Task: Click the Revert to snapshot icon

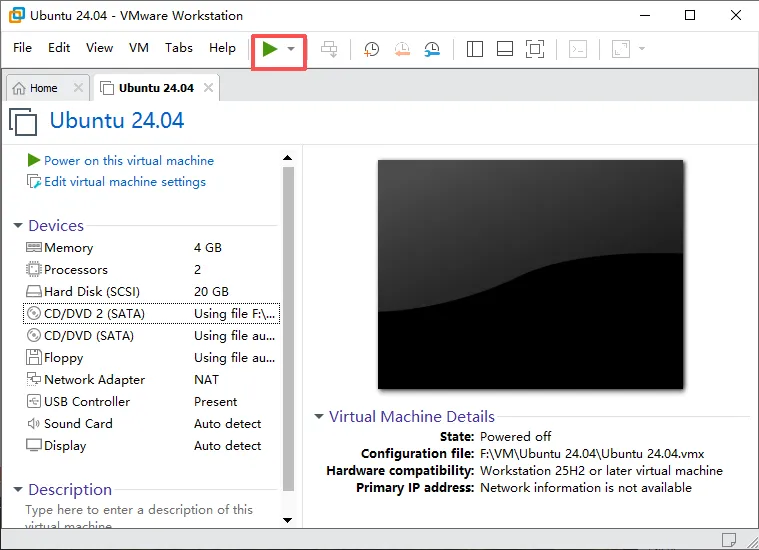Action: pos(402,49)
